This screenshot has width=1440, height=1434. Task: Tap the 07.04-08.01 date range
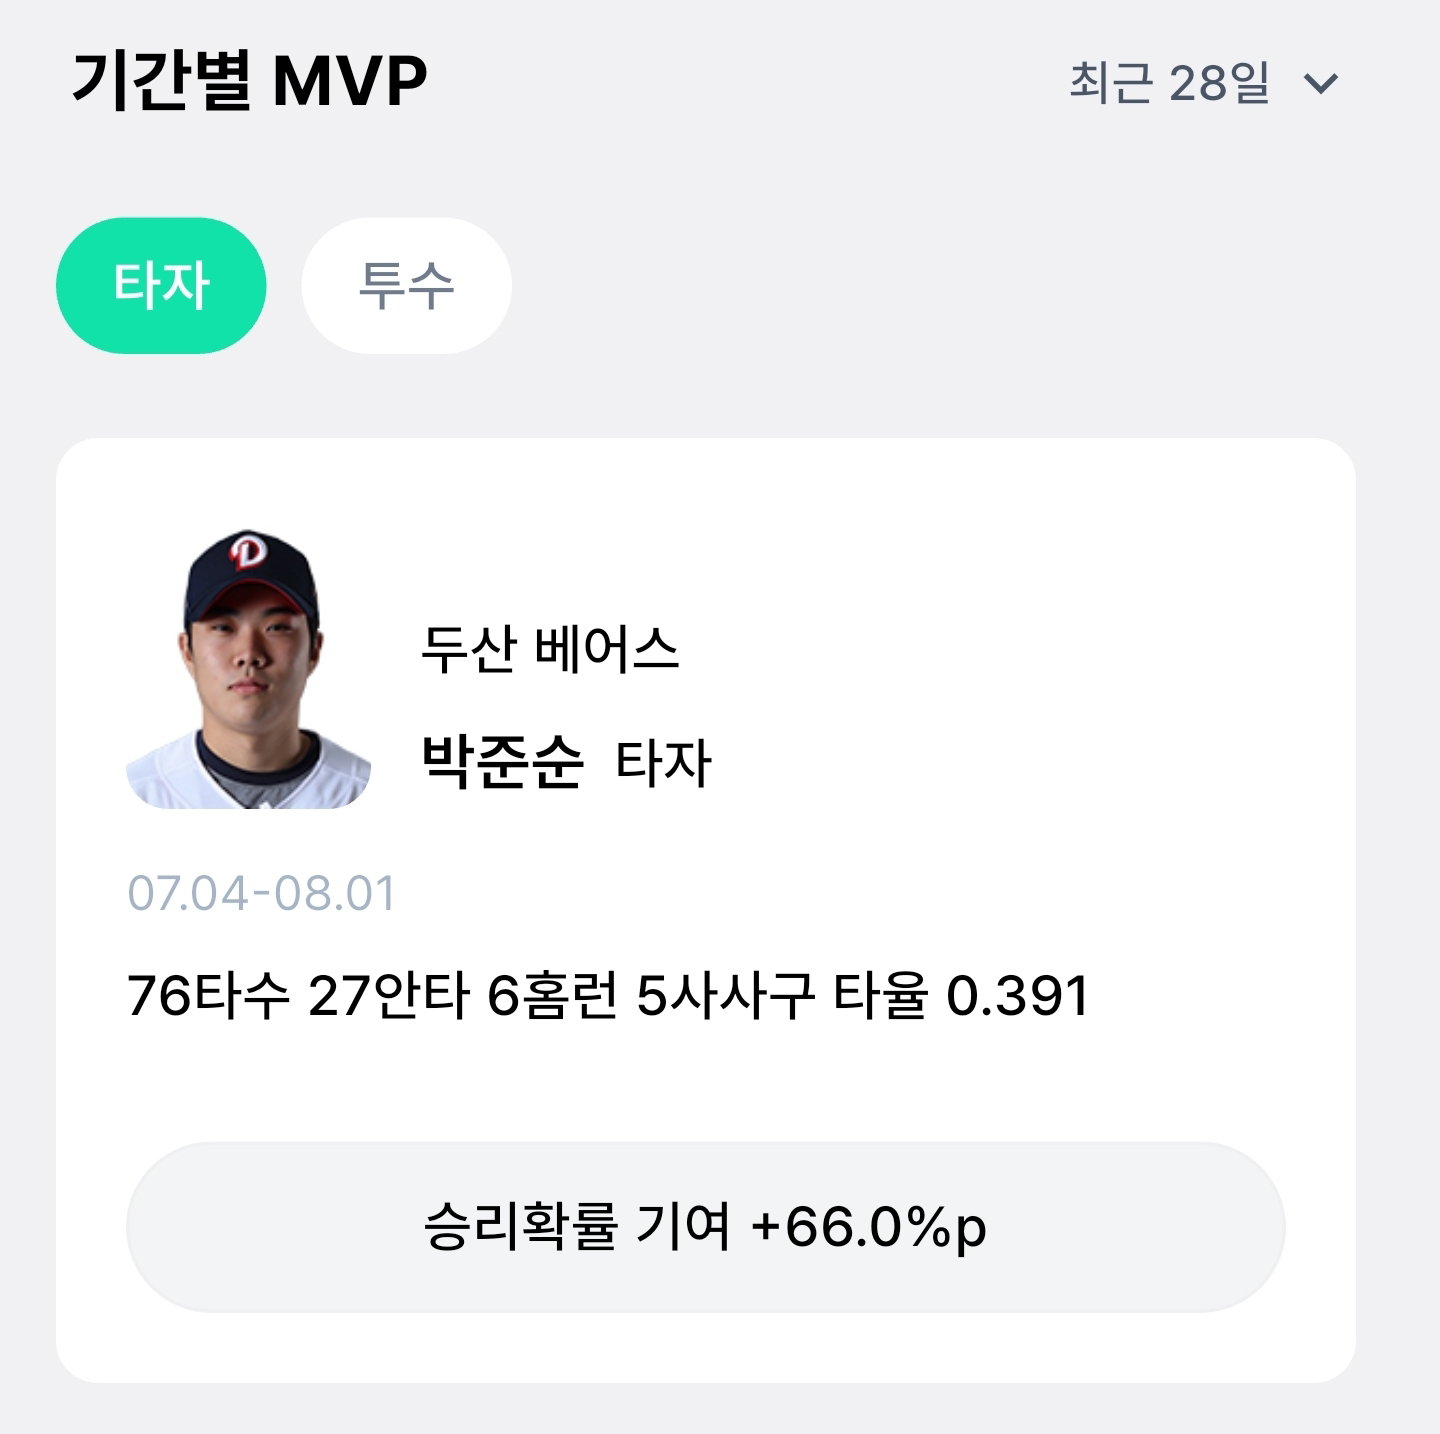(262, 894)
